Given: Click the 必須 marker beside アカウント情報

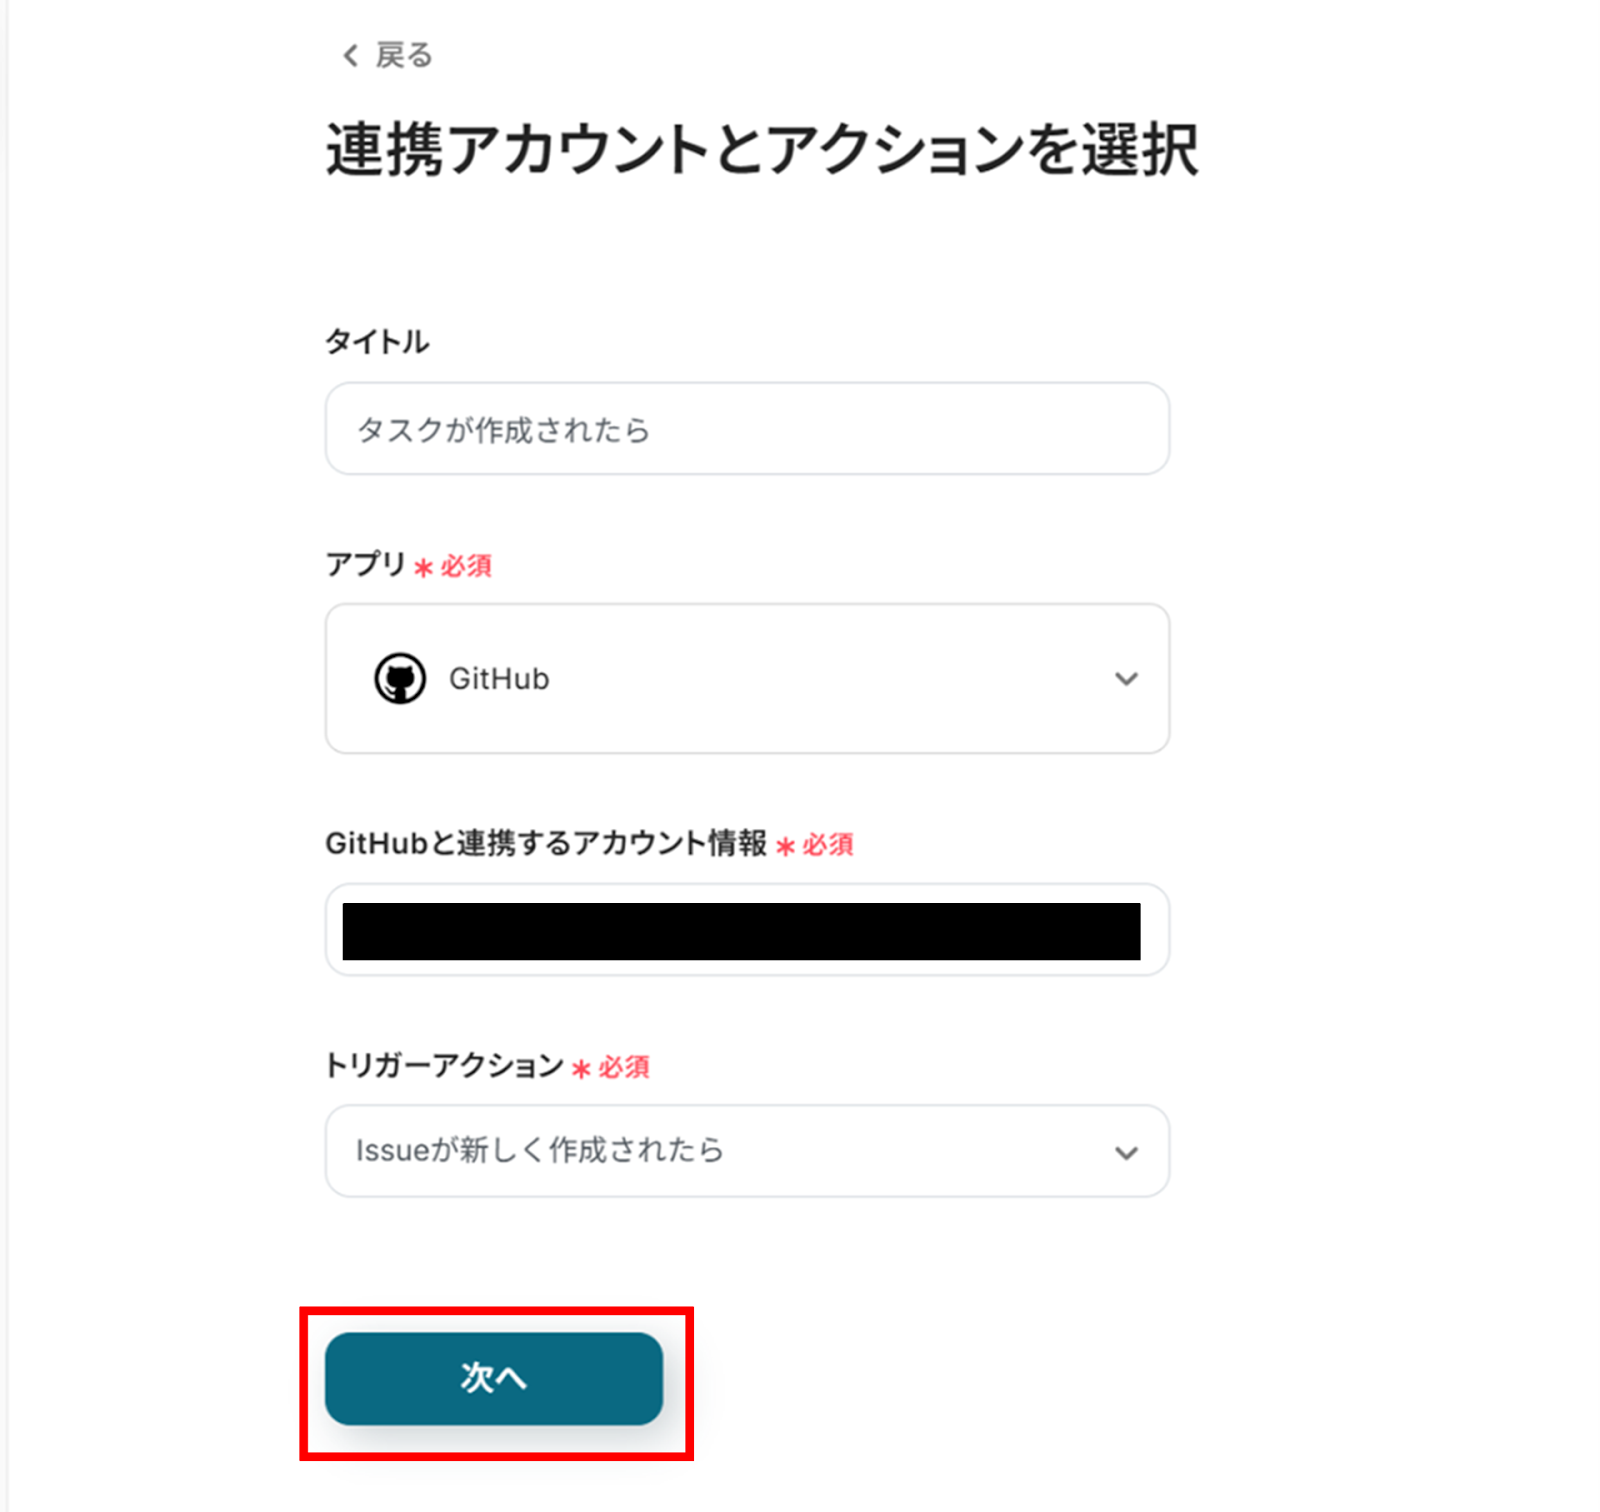Looking at the screenshot, I should click(x=828, y=846).
